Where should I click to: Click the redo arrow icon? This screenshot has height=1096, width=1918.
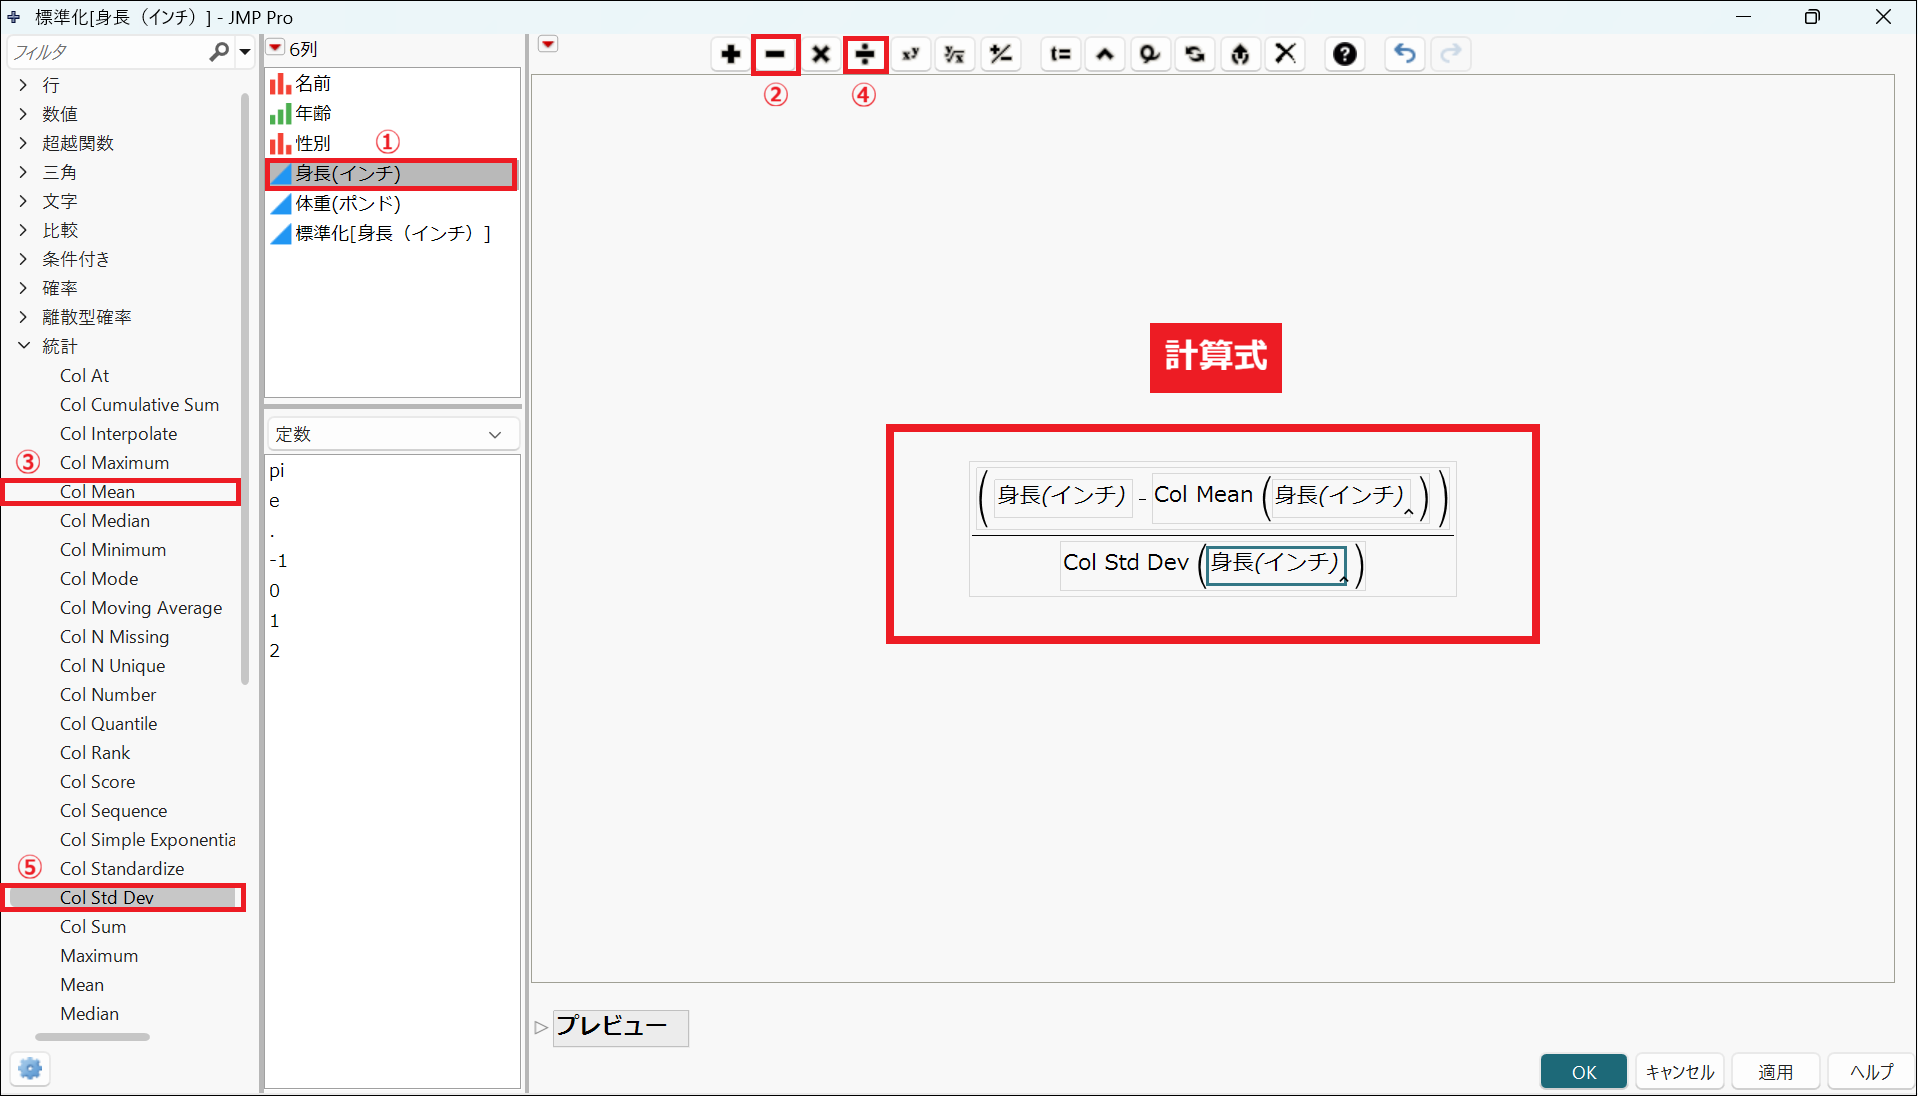coord(1450,54)
